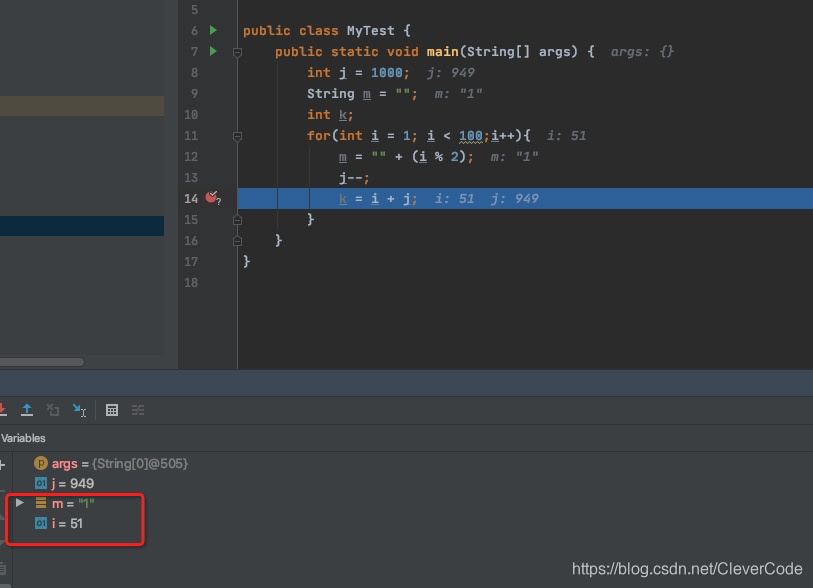Click the '(i % 2)' expression on line 12
Screen dimensions: 813x588
pos(439,157)
